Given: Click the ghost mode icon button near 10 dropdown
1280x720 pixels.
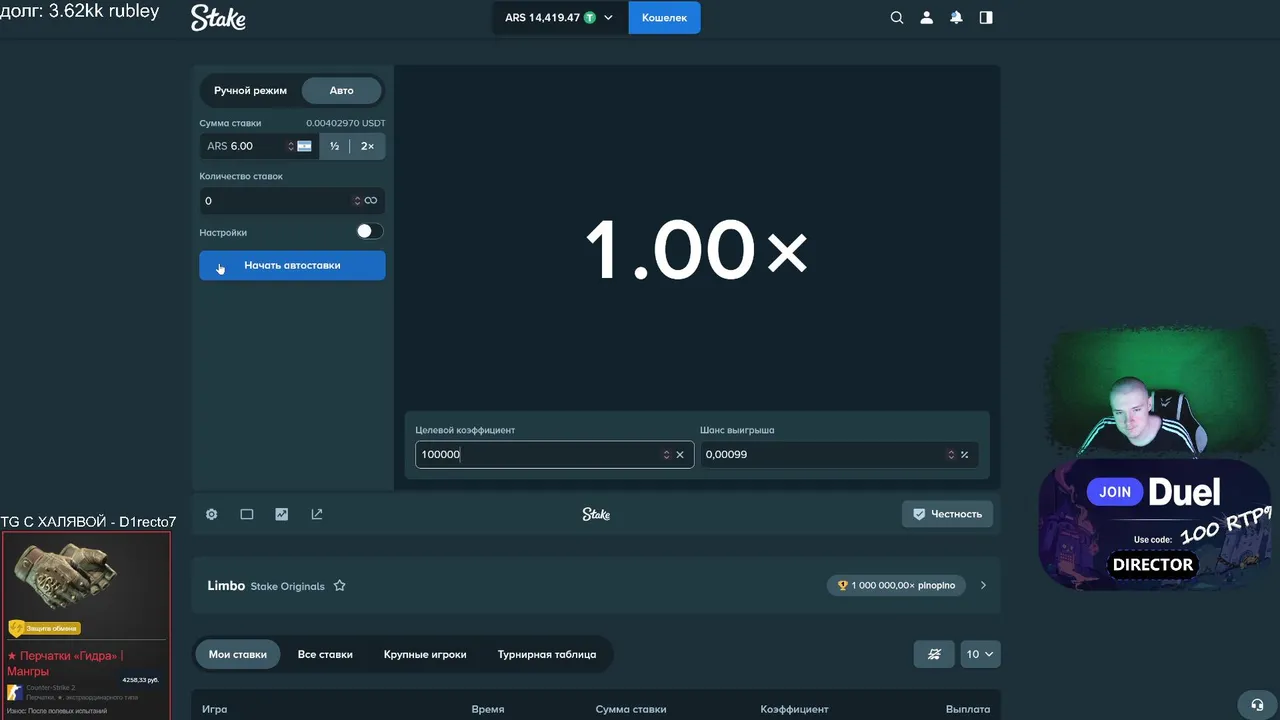Looking at the screenshot, I should tap(934, 654).
